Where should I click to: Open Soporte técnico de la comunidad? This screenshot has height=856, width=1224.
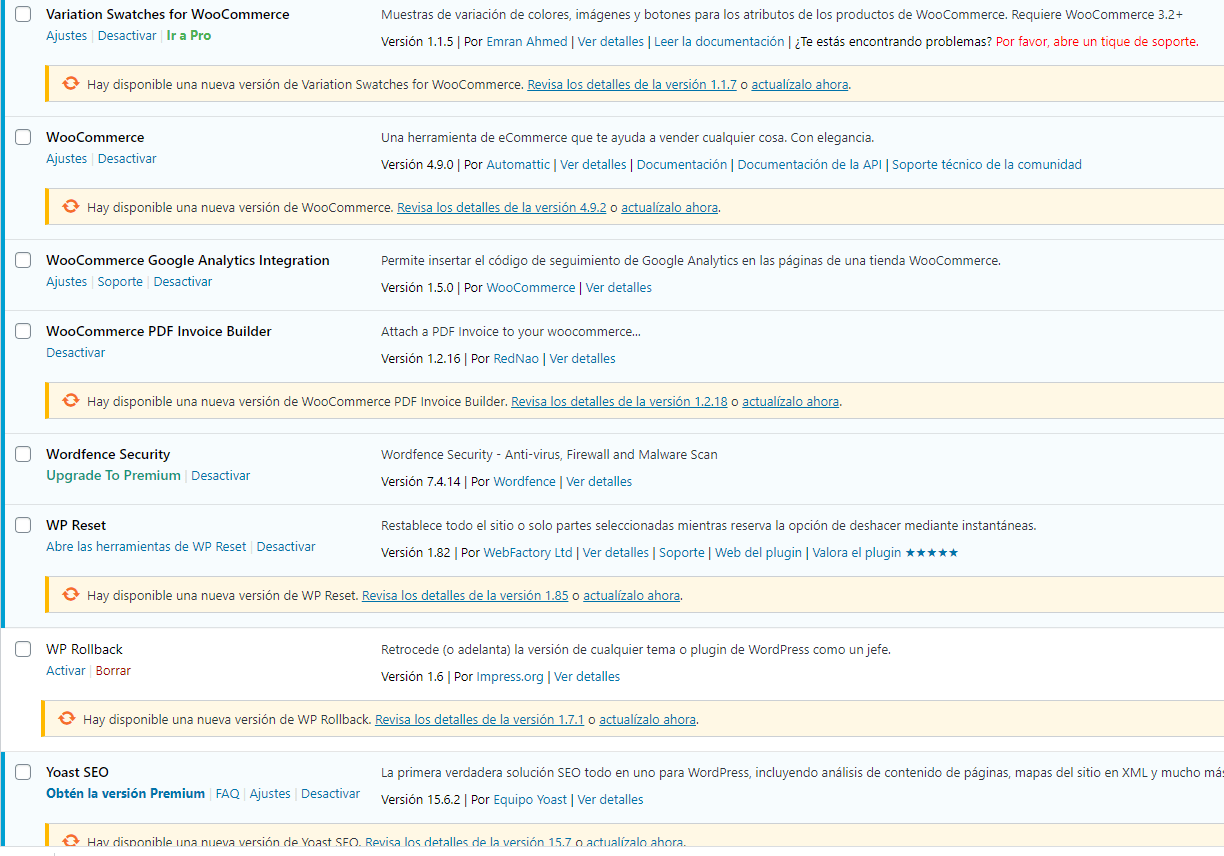pyautogui.click(x=987, y=165)
